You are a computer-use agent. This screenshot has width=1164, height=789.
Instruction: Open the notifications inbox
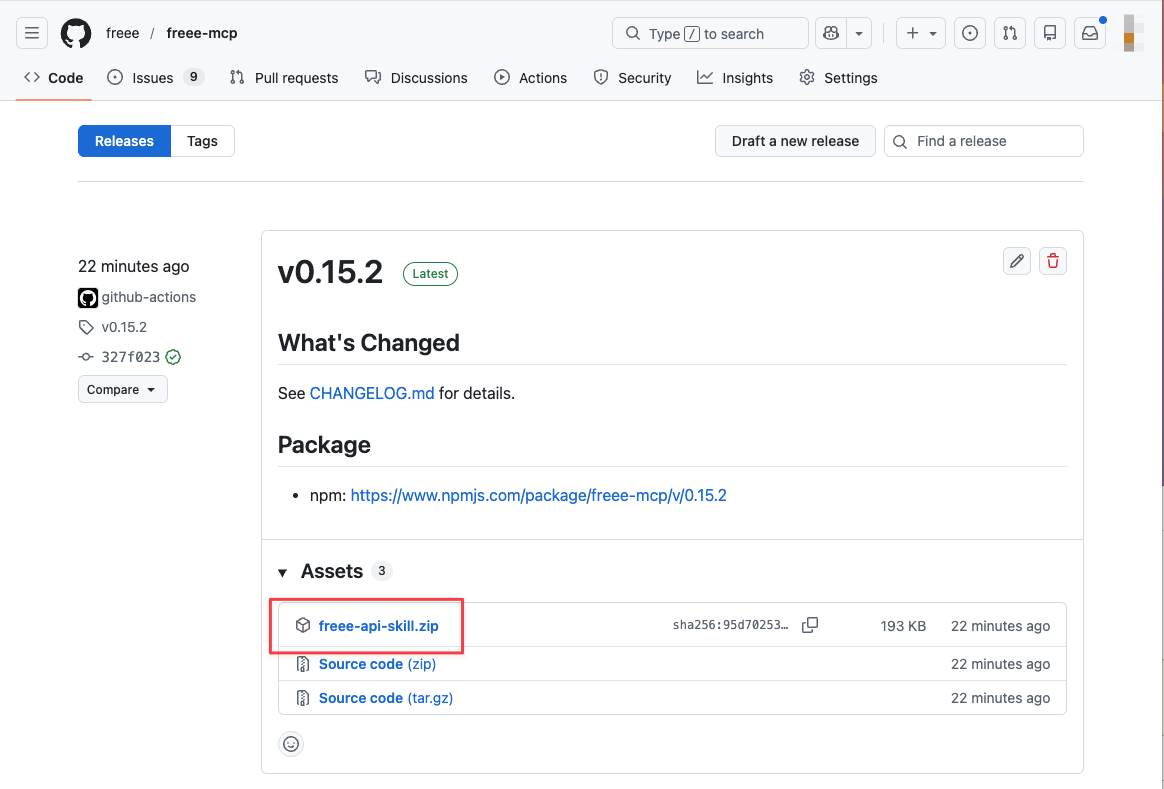(1090, 33)
